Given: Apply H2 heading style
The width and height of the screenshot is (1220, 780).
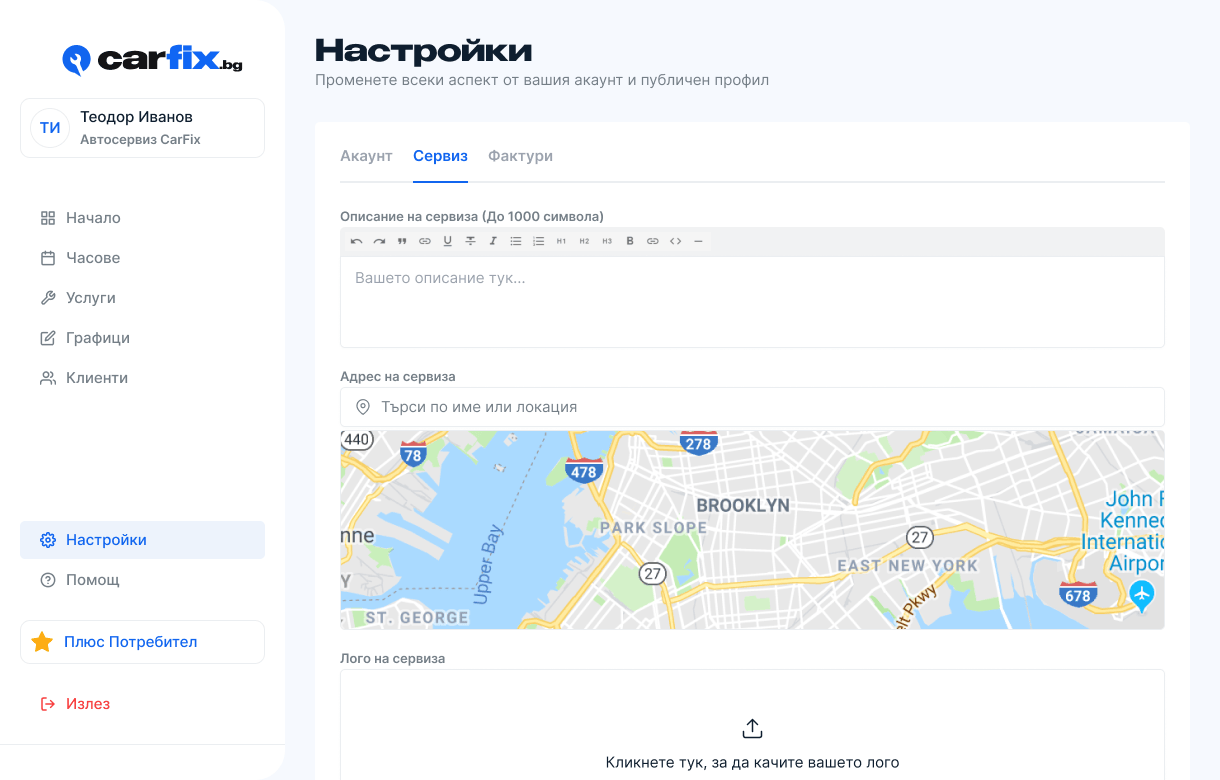Looking at the screenshot, I should (584, 241).
